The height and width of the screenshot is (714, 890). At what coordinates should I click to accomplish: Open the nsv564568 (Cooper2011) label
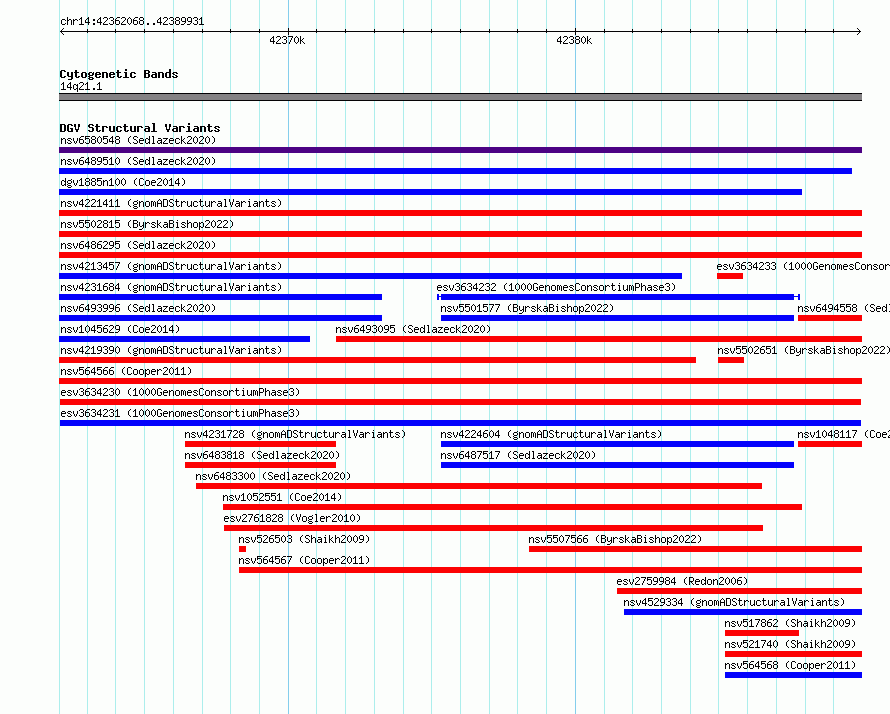click(790, 665)
